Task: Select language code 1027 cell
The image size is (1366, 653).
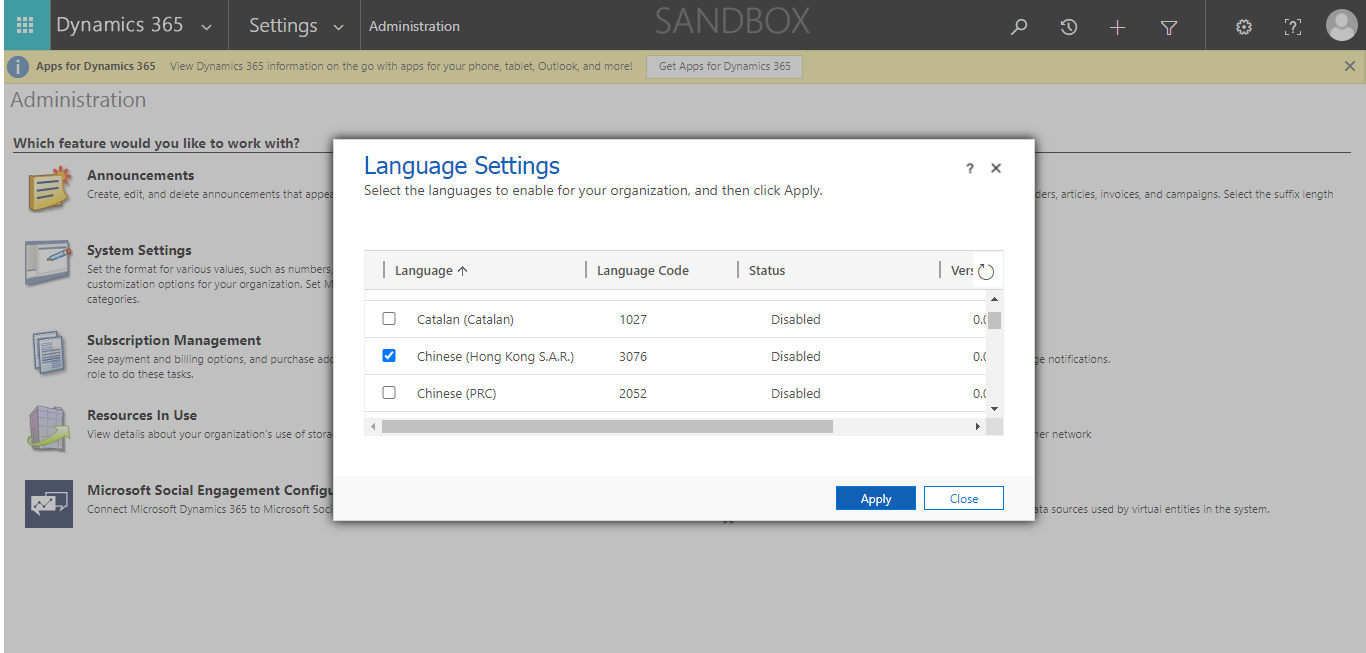Action: pyautogui.click(x=633, y=319)
